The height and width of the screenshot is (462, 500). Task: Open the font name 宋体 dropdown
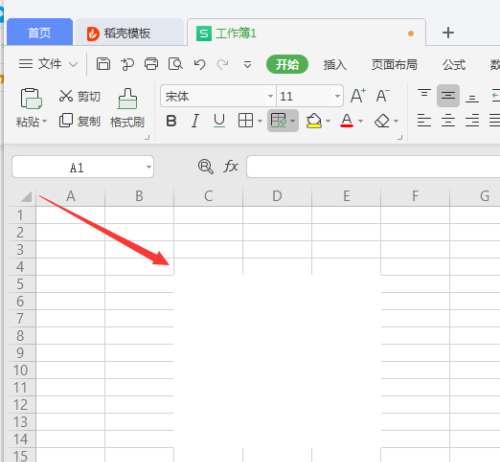(270, 96)
